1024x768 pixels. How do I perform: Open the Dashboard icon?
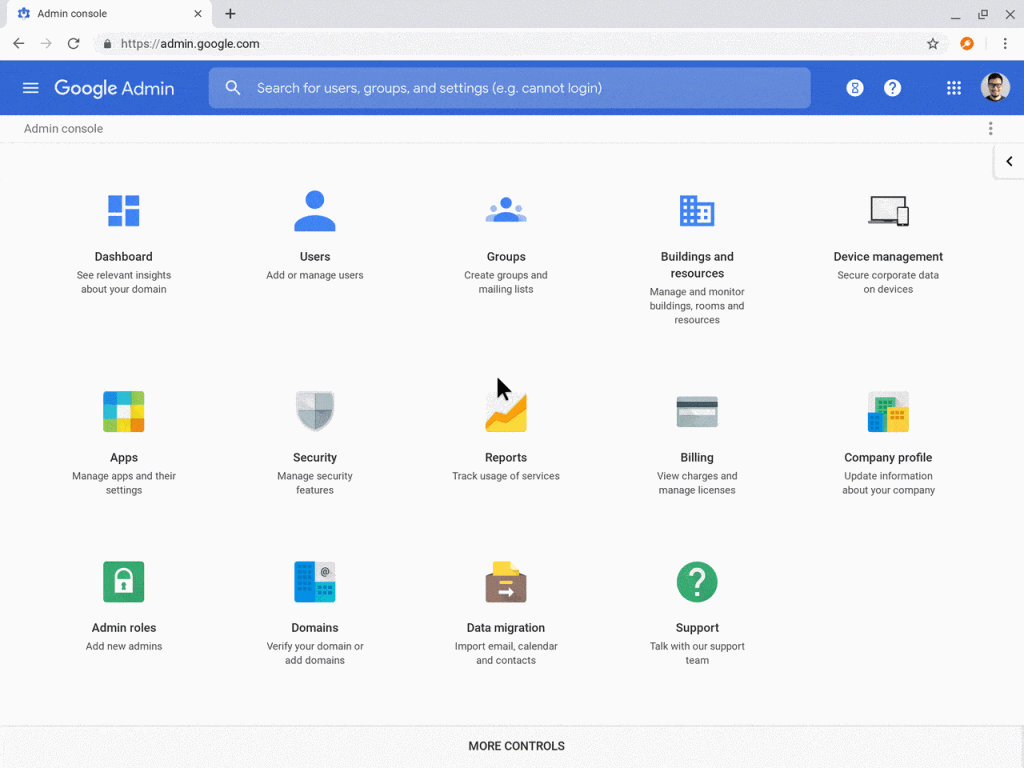pyautogui.click(x=124, y=211)
